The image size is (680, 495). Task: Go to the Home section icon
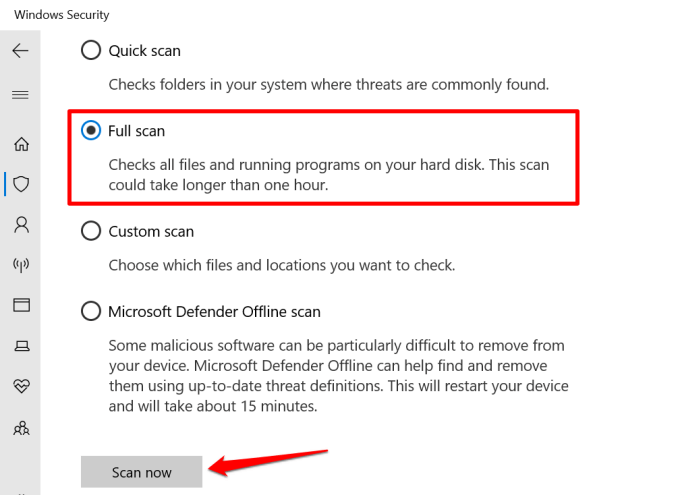[x=20, y=144]
